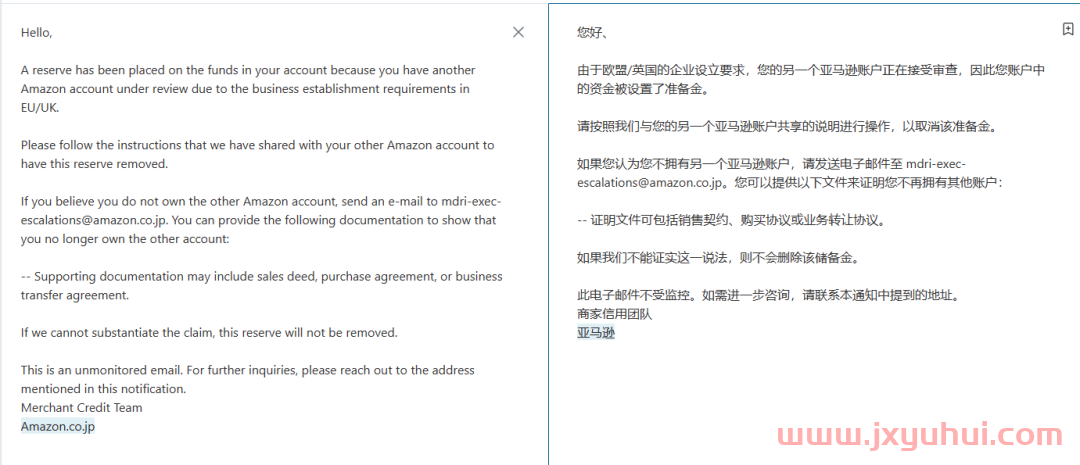Click "Merchant Credit Team" line
Image resolution: width=1080 pixels, height=465 pixels.
pos(81,407)
